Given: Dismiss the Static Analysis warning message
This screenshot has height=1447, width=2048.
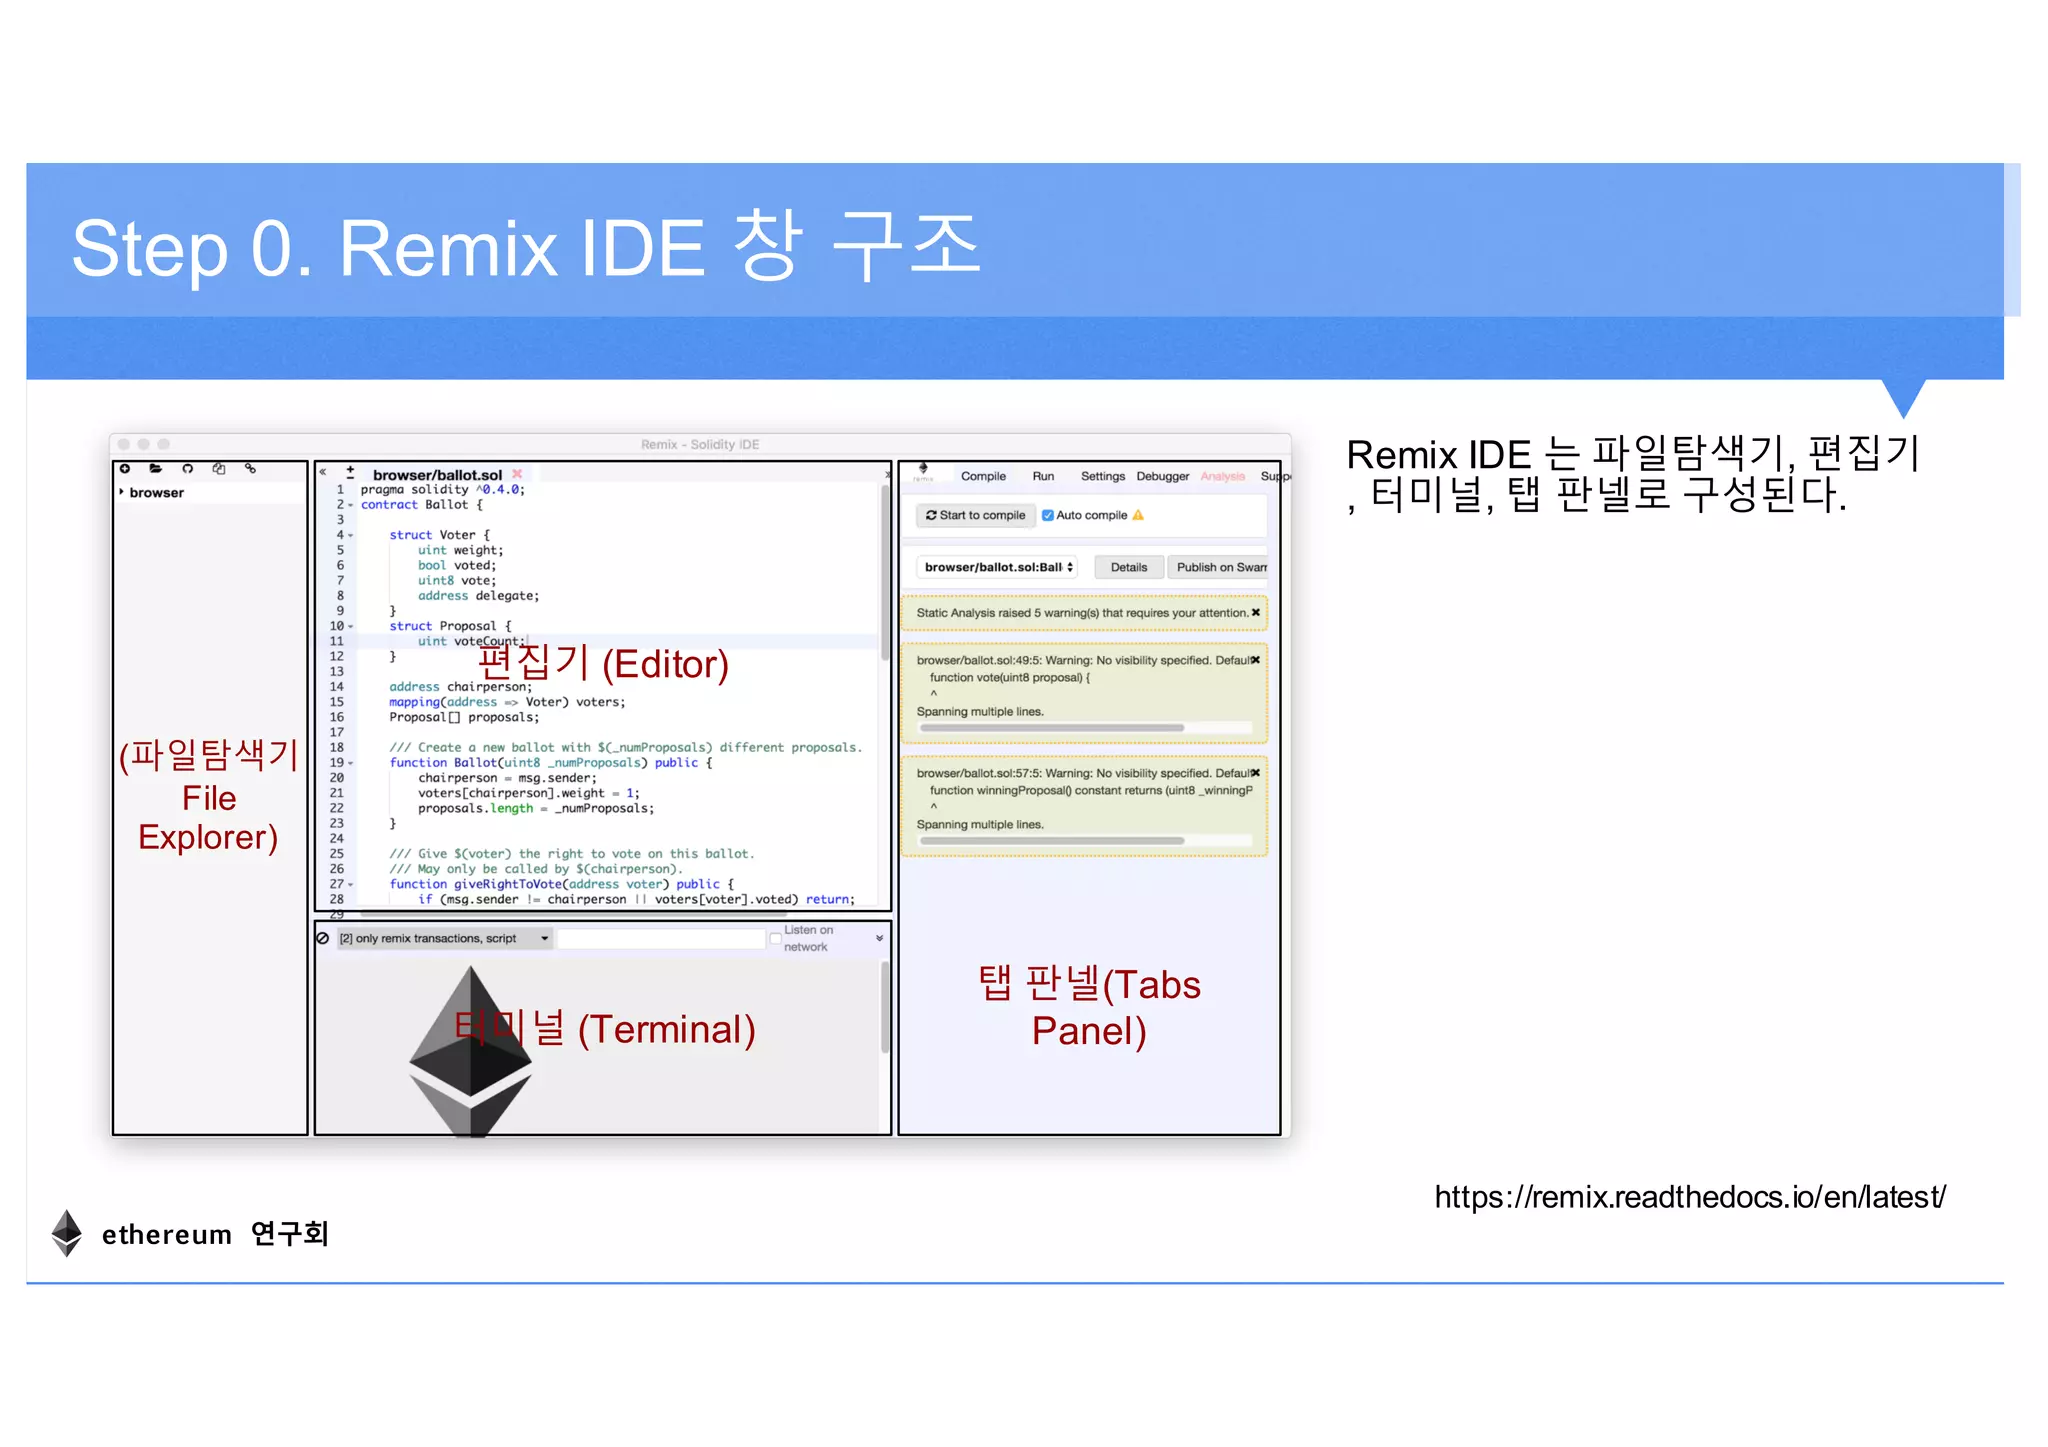Looking at the screenshot, I should pos(1256,613).
